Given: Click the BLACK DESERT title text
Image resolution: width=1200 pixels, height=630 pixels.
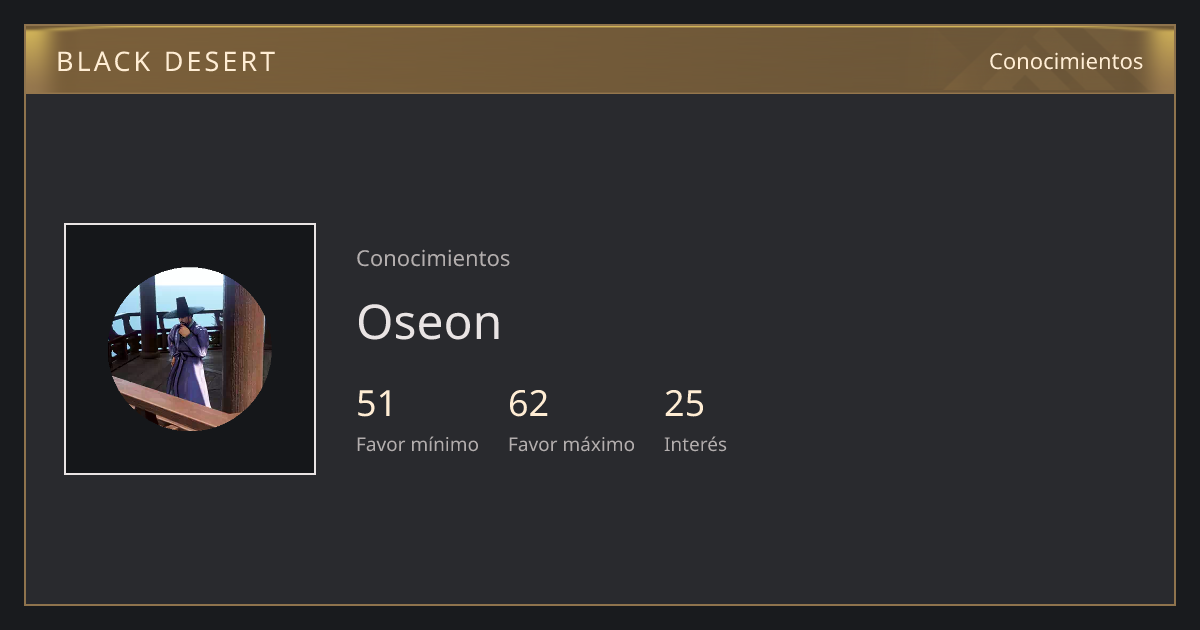Looking at the screenshot, I should [x=166, y=62].
